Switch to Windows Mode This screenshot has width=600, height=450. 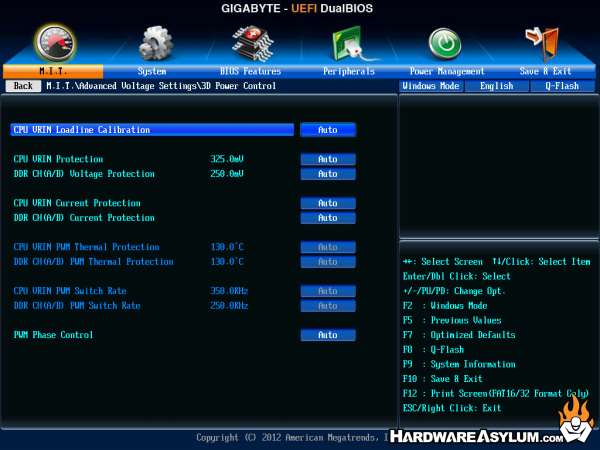click(x=431, y=86)
